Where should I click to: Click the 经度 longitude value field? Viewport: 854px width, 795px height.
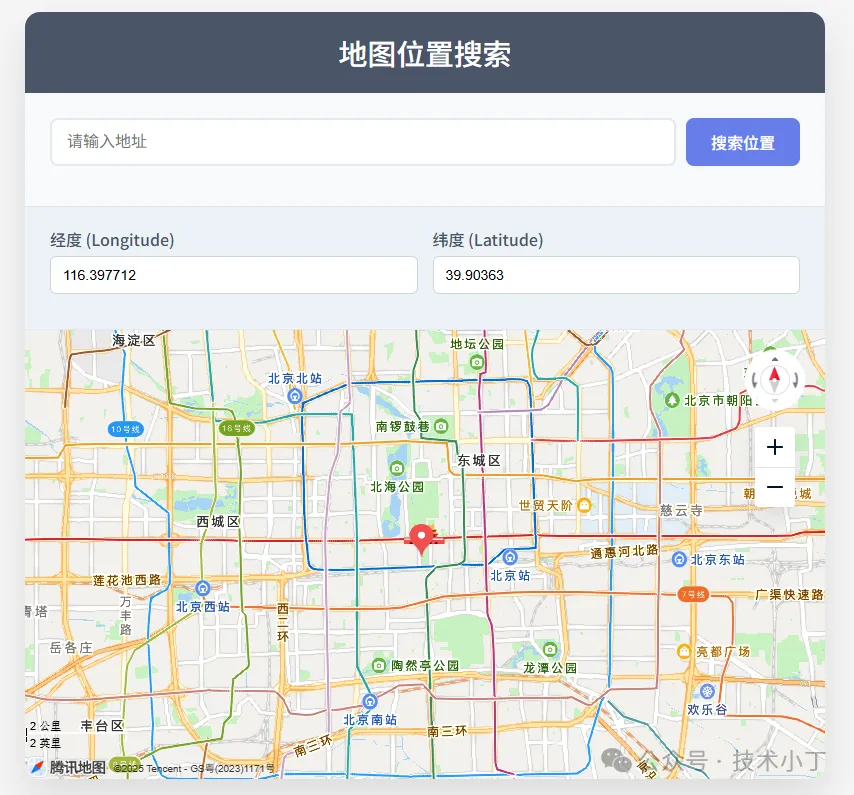click(234, 275)
